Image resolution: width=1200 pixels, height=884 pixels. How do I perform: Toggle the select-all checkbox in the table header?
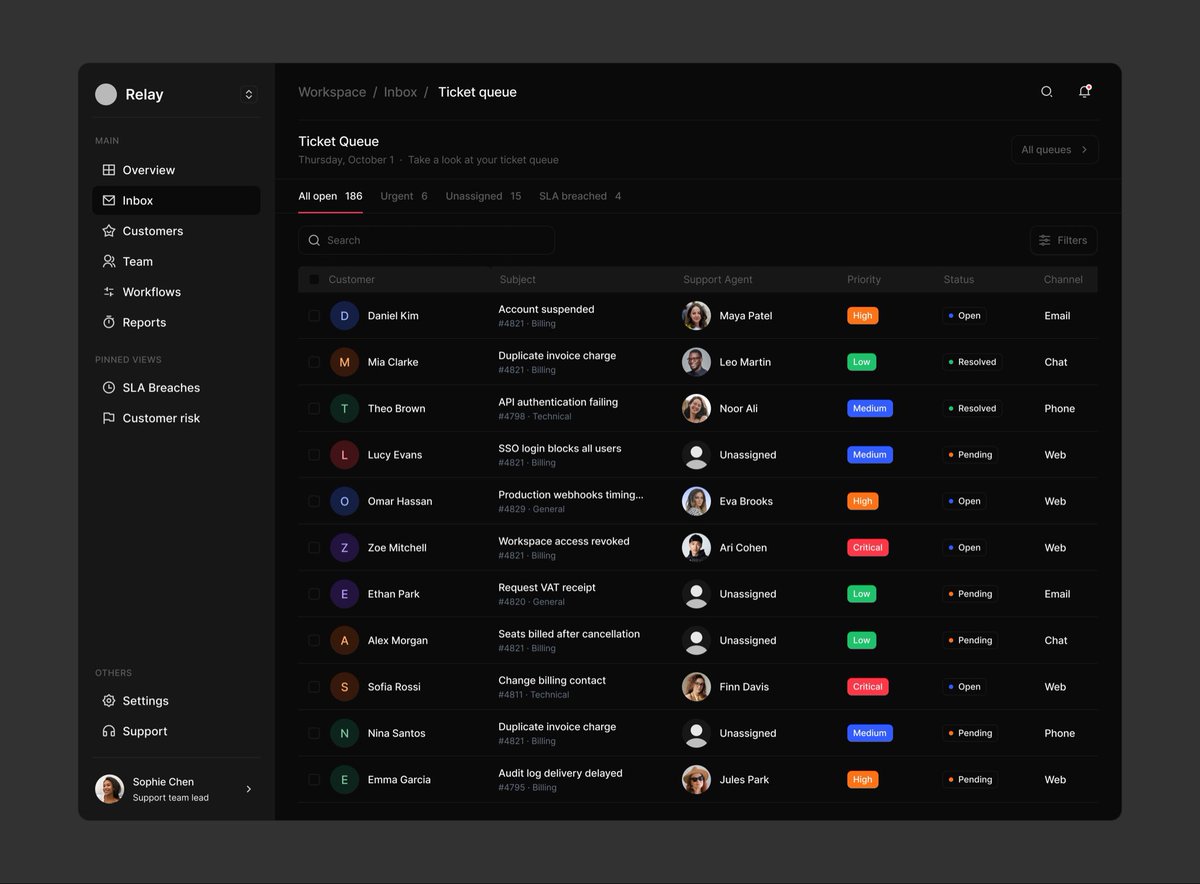[x=314, y=280]
